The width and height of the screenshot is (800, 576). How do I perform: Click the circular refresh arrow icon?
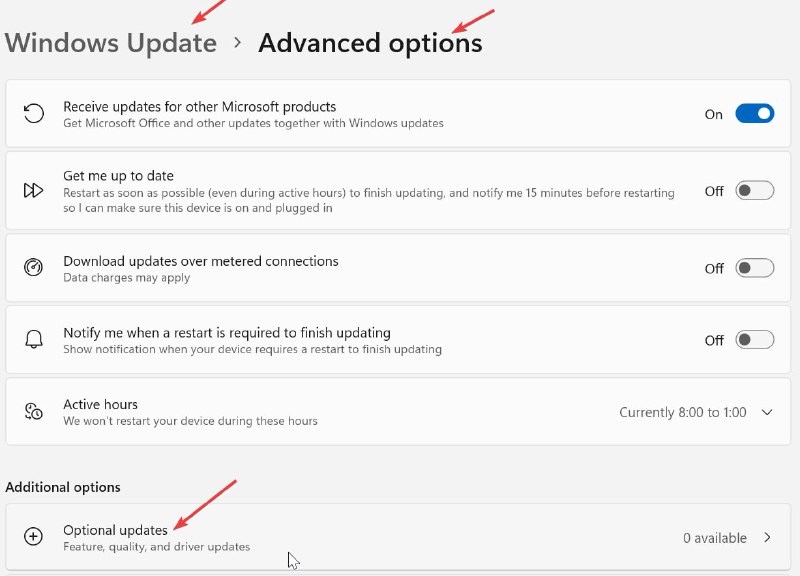(34, 113)
